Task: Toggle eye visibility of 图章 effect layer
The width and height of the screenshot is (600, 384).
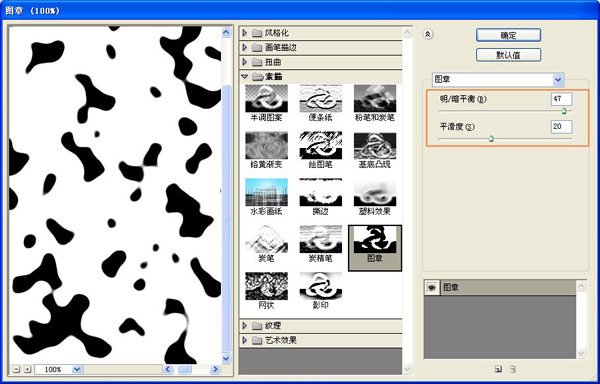Action: pyautogui.click(x=432, y=288)
